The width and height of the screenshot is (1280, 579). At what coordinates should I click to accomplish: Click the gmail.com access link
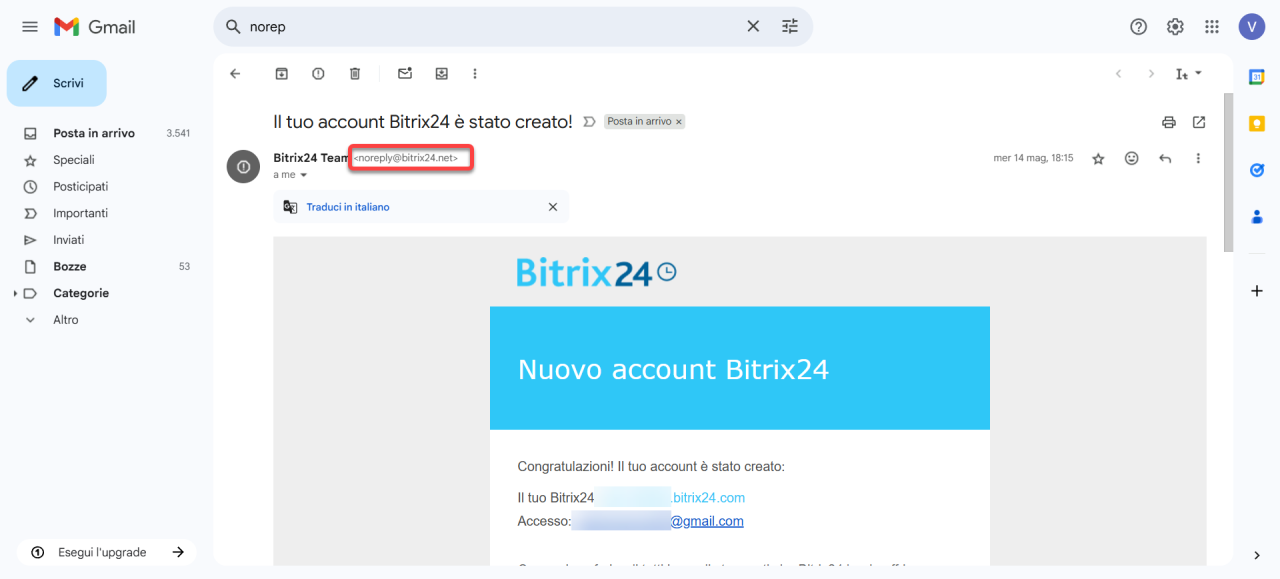click(x=707, y=521)
